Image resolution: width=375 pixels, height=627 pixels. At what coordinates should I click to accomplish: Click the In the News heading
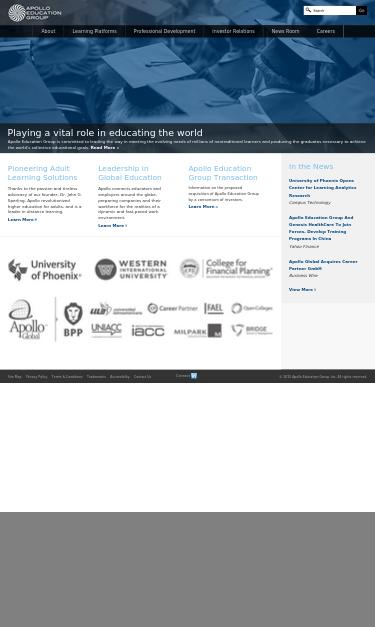coord(311,167)
